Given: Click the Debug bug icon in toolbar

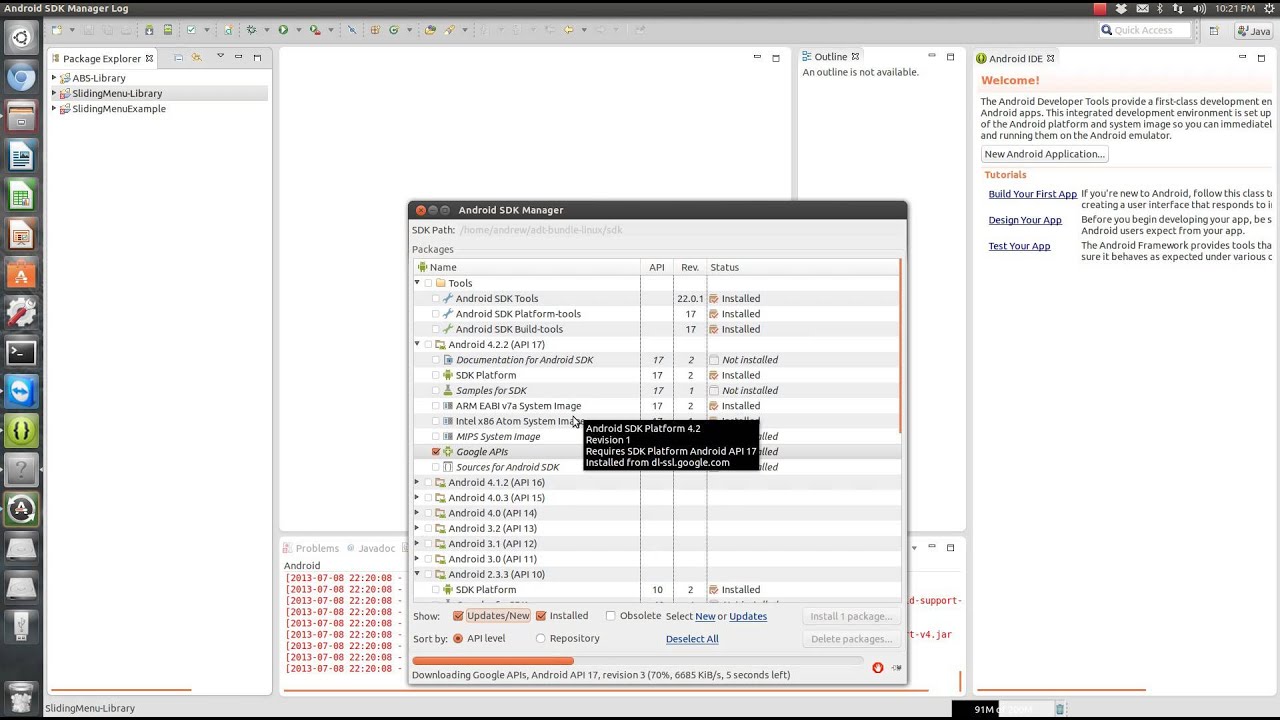Looking at the screenshot, I should click(251, 30).
